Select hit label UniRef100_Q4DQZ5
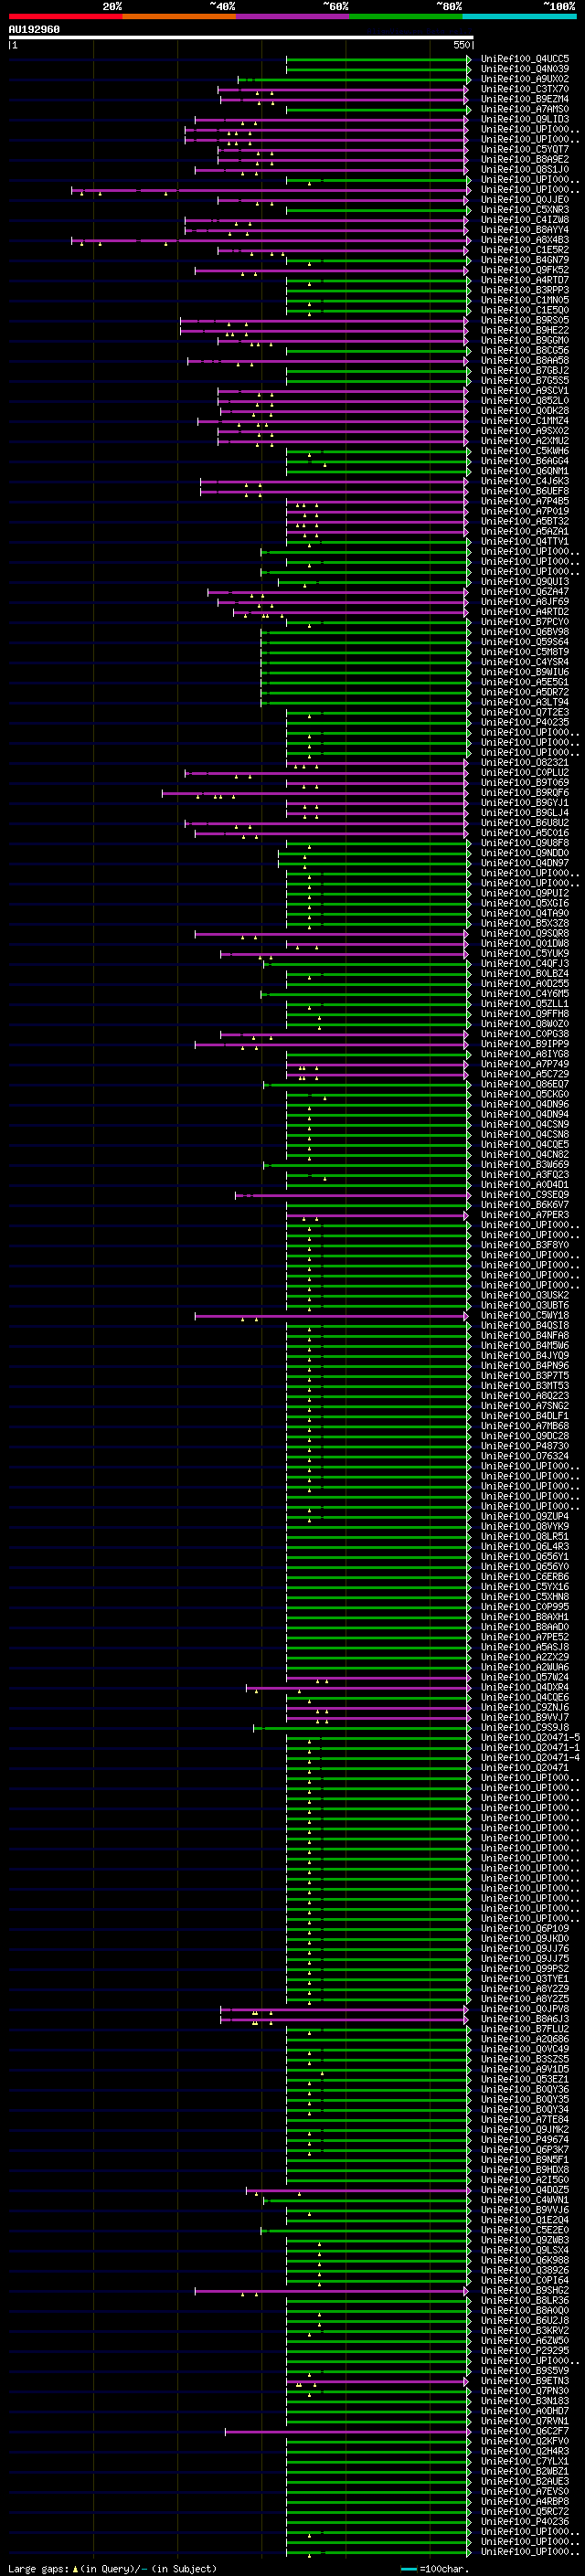Screen dimensions: 585x2576 click(524, 2190)
